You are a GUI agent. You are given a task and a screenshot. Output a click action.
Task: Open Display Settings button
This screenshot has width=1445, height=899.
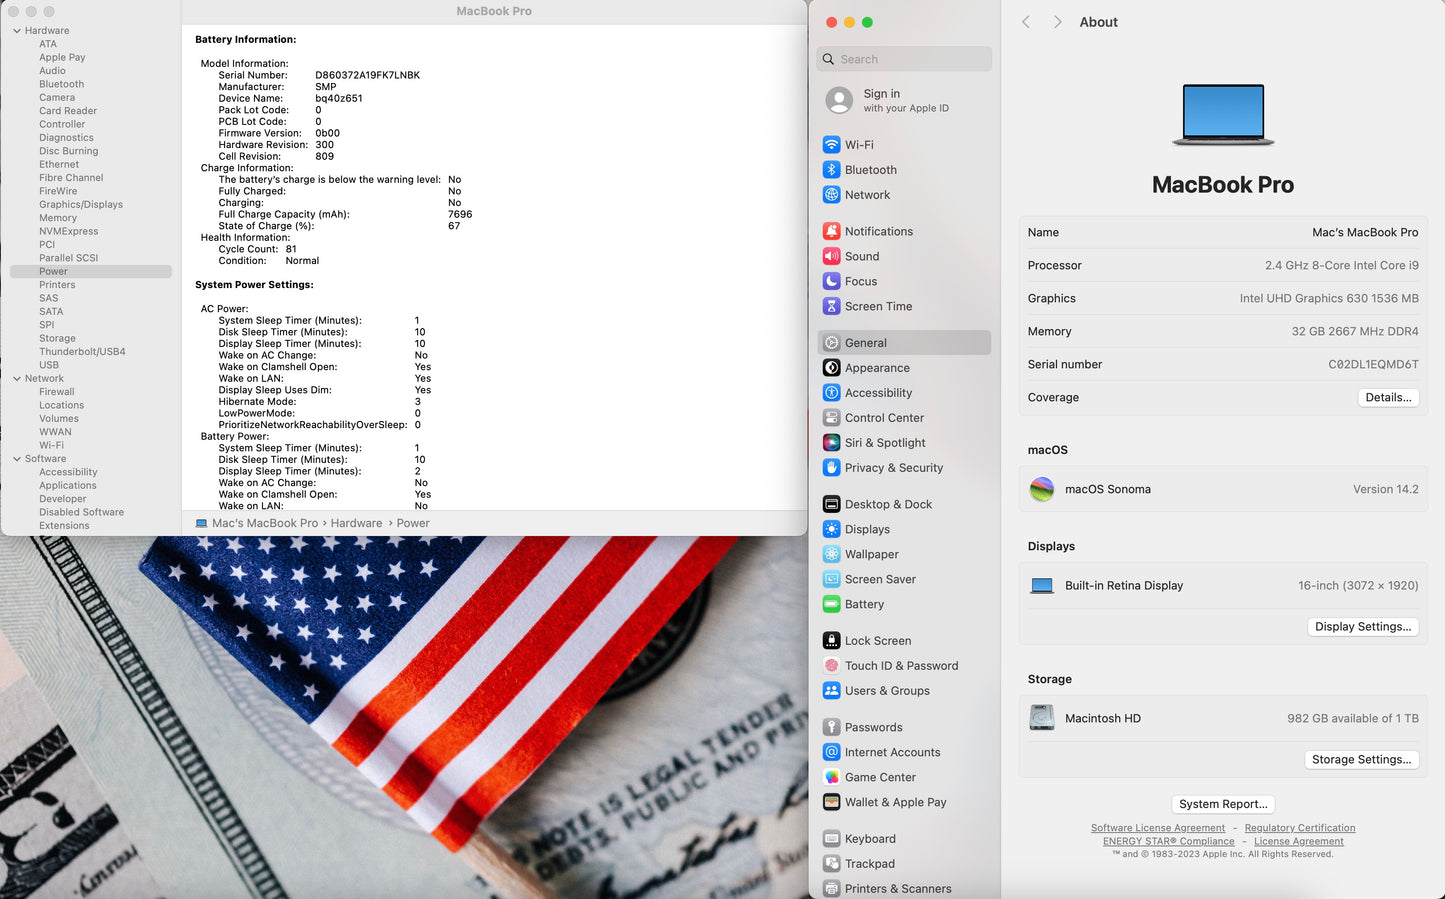[x=1363, y=627]
